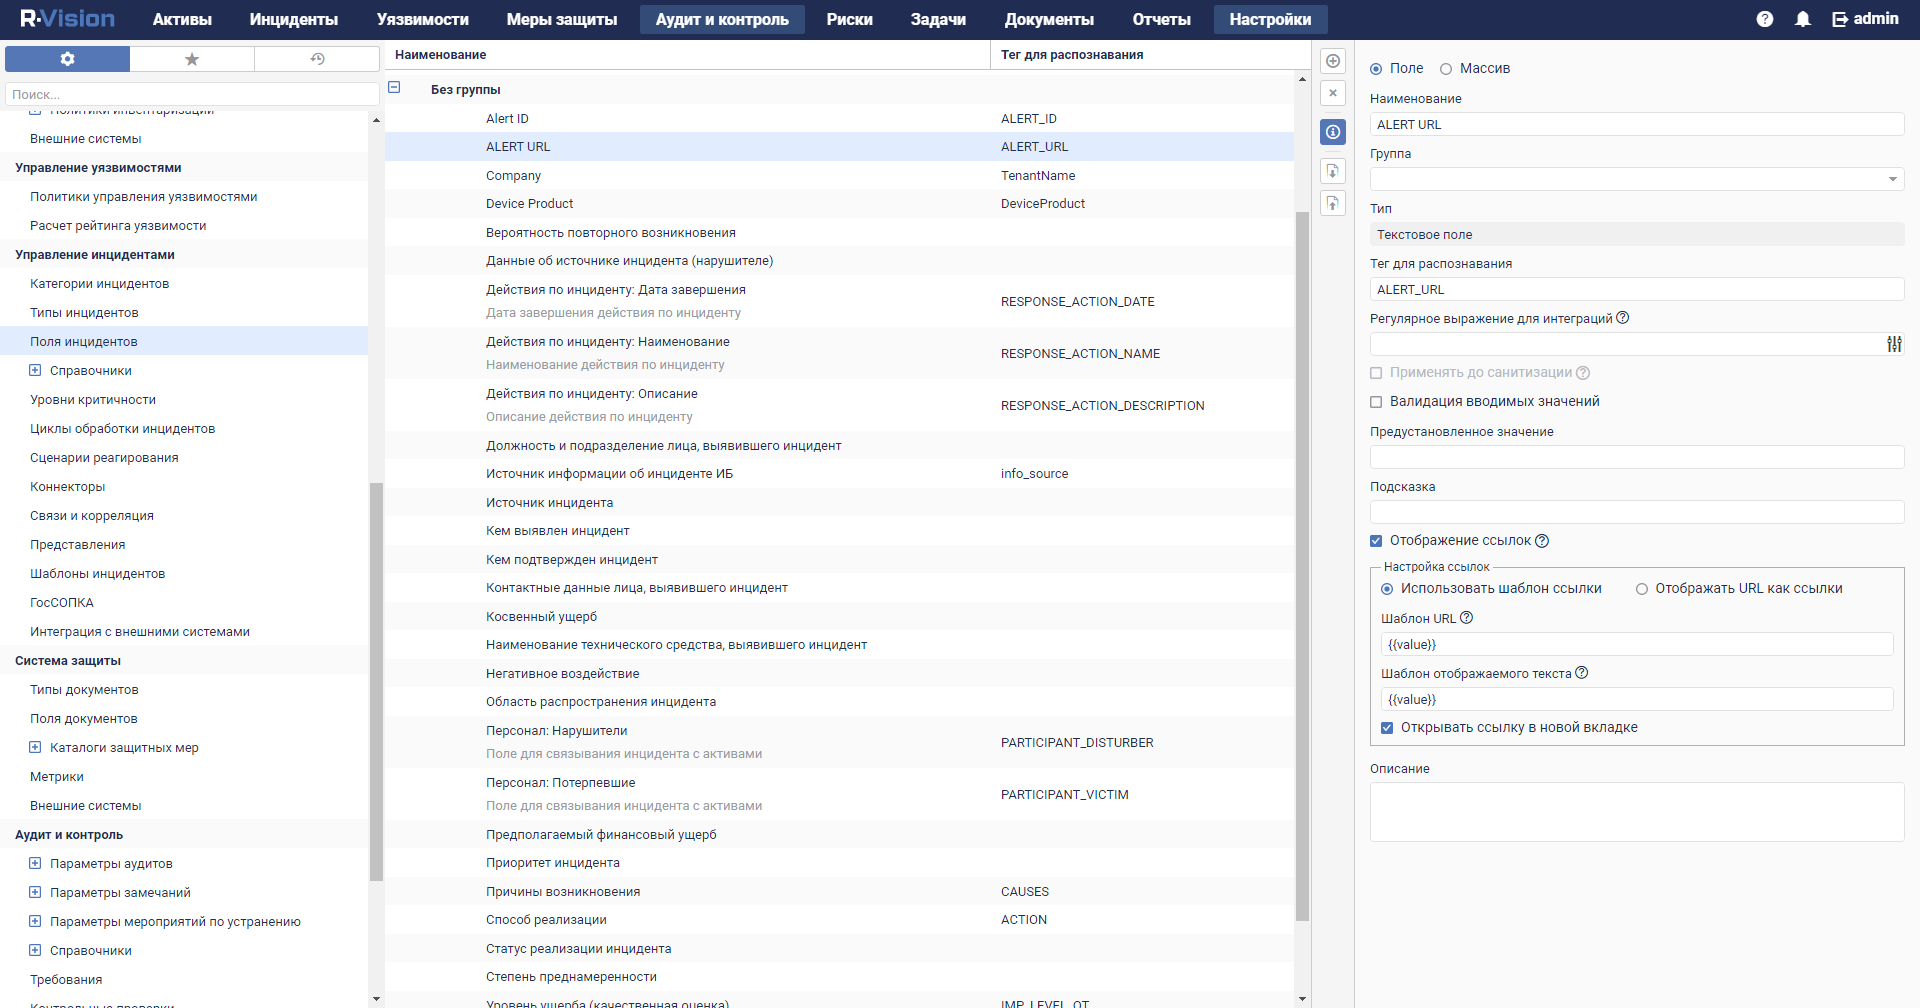Open the history clock tab
Screen dimensions: 1920x1008
(317, 59)
